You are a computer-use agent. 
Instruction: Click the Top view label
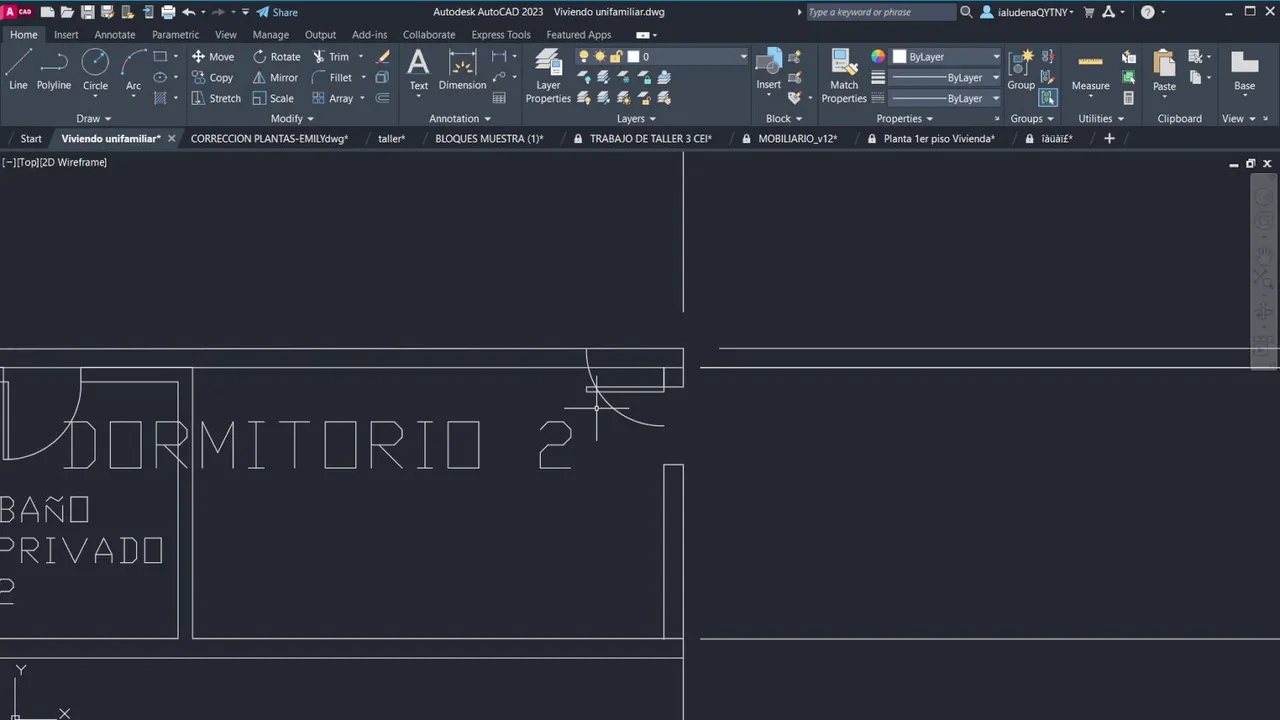[x=27, y=162]
